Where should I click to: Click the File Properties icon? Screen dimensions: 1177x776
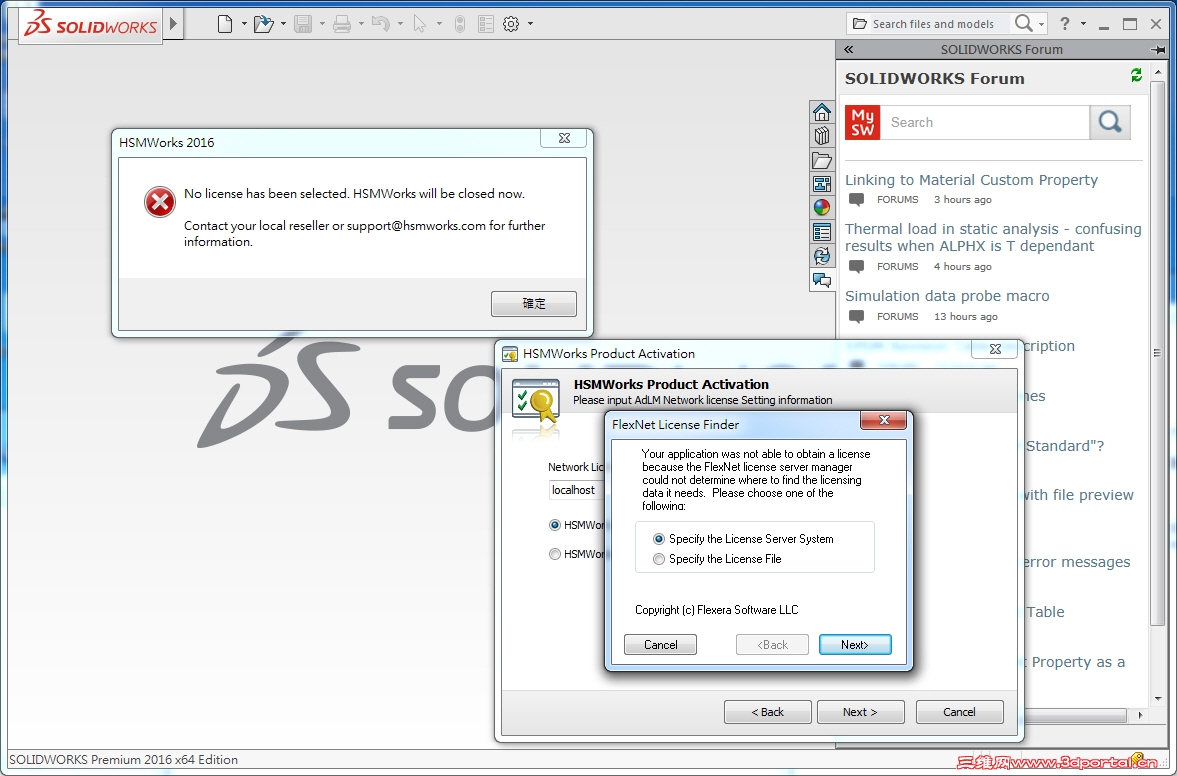click(486, 24)
